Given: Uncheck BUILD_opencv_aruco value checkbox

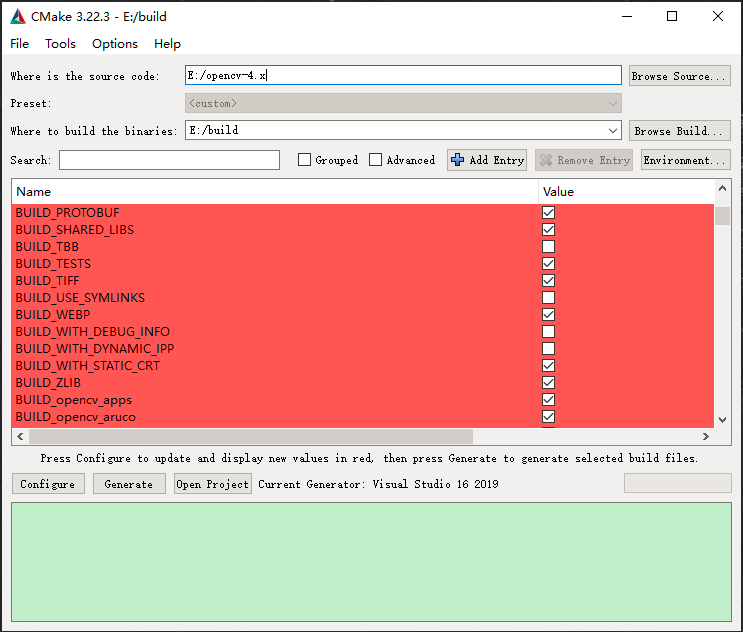Looking at the screenshot, I should click(x=548, y=417).
